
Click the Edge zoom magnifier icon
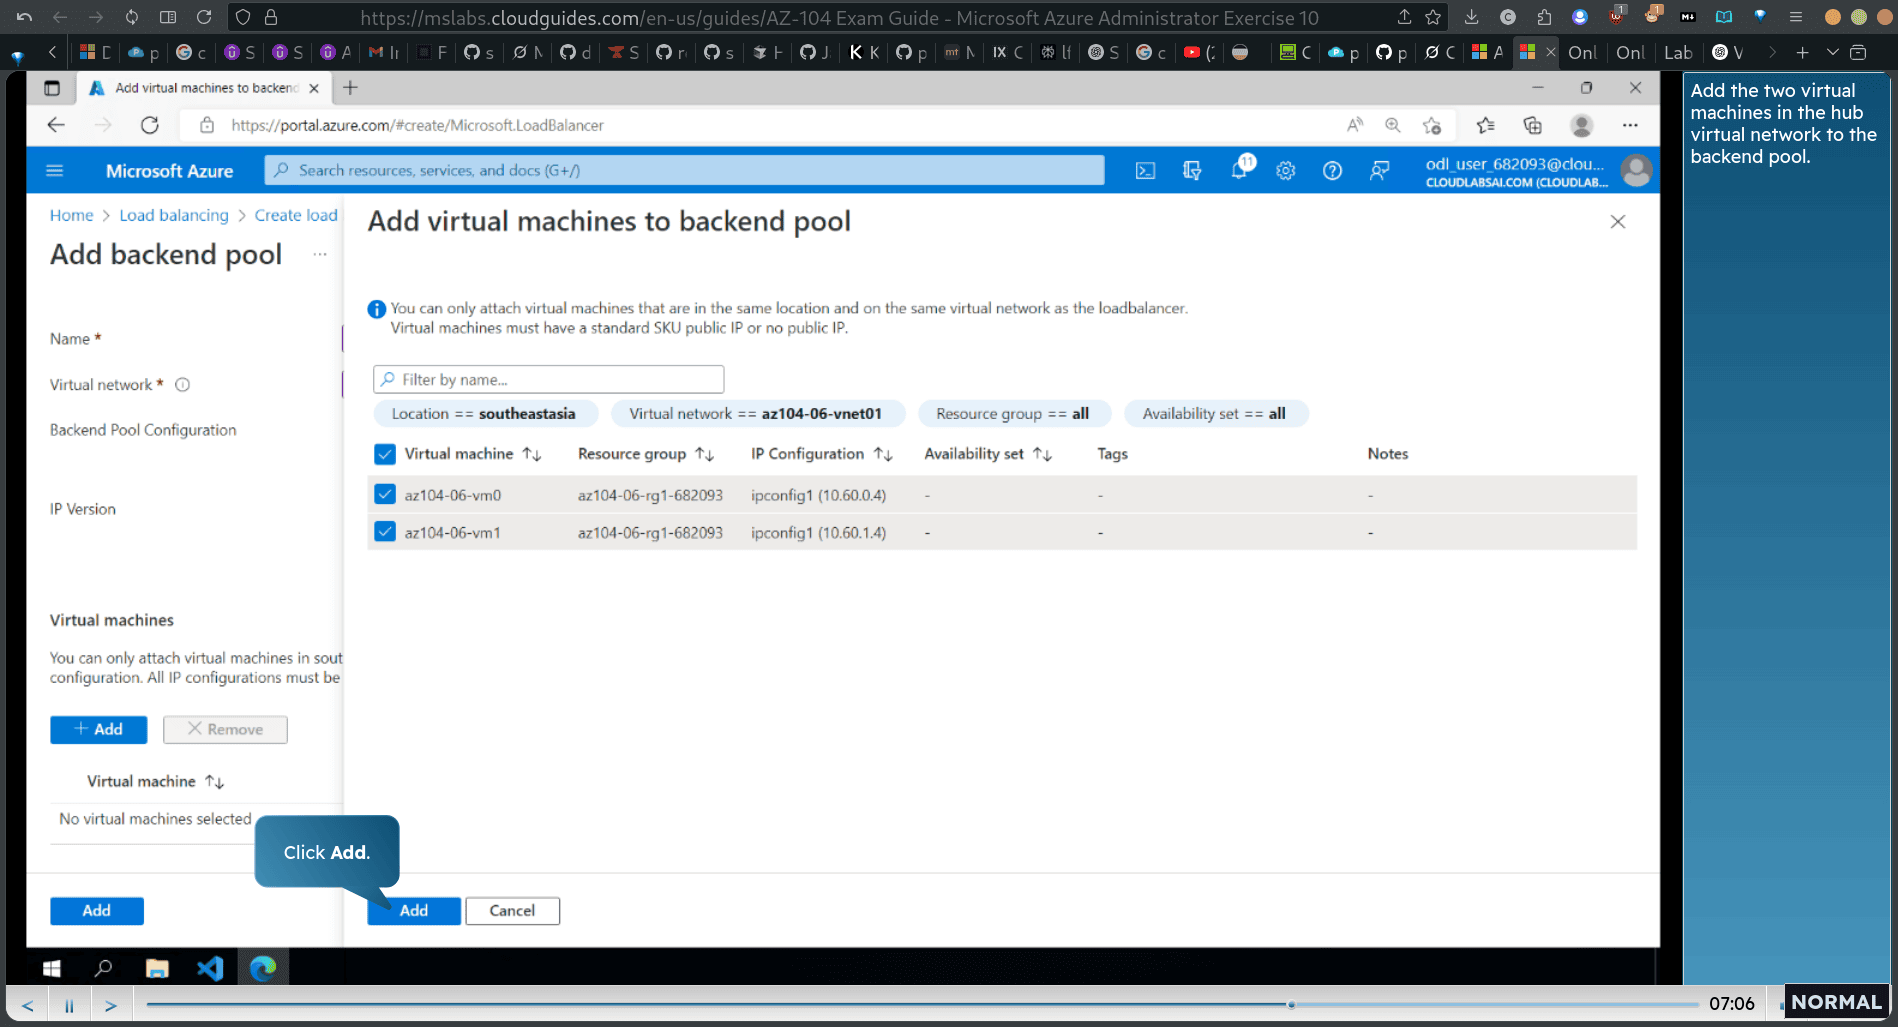1393,125
